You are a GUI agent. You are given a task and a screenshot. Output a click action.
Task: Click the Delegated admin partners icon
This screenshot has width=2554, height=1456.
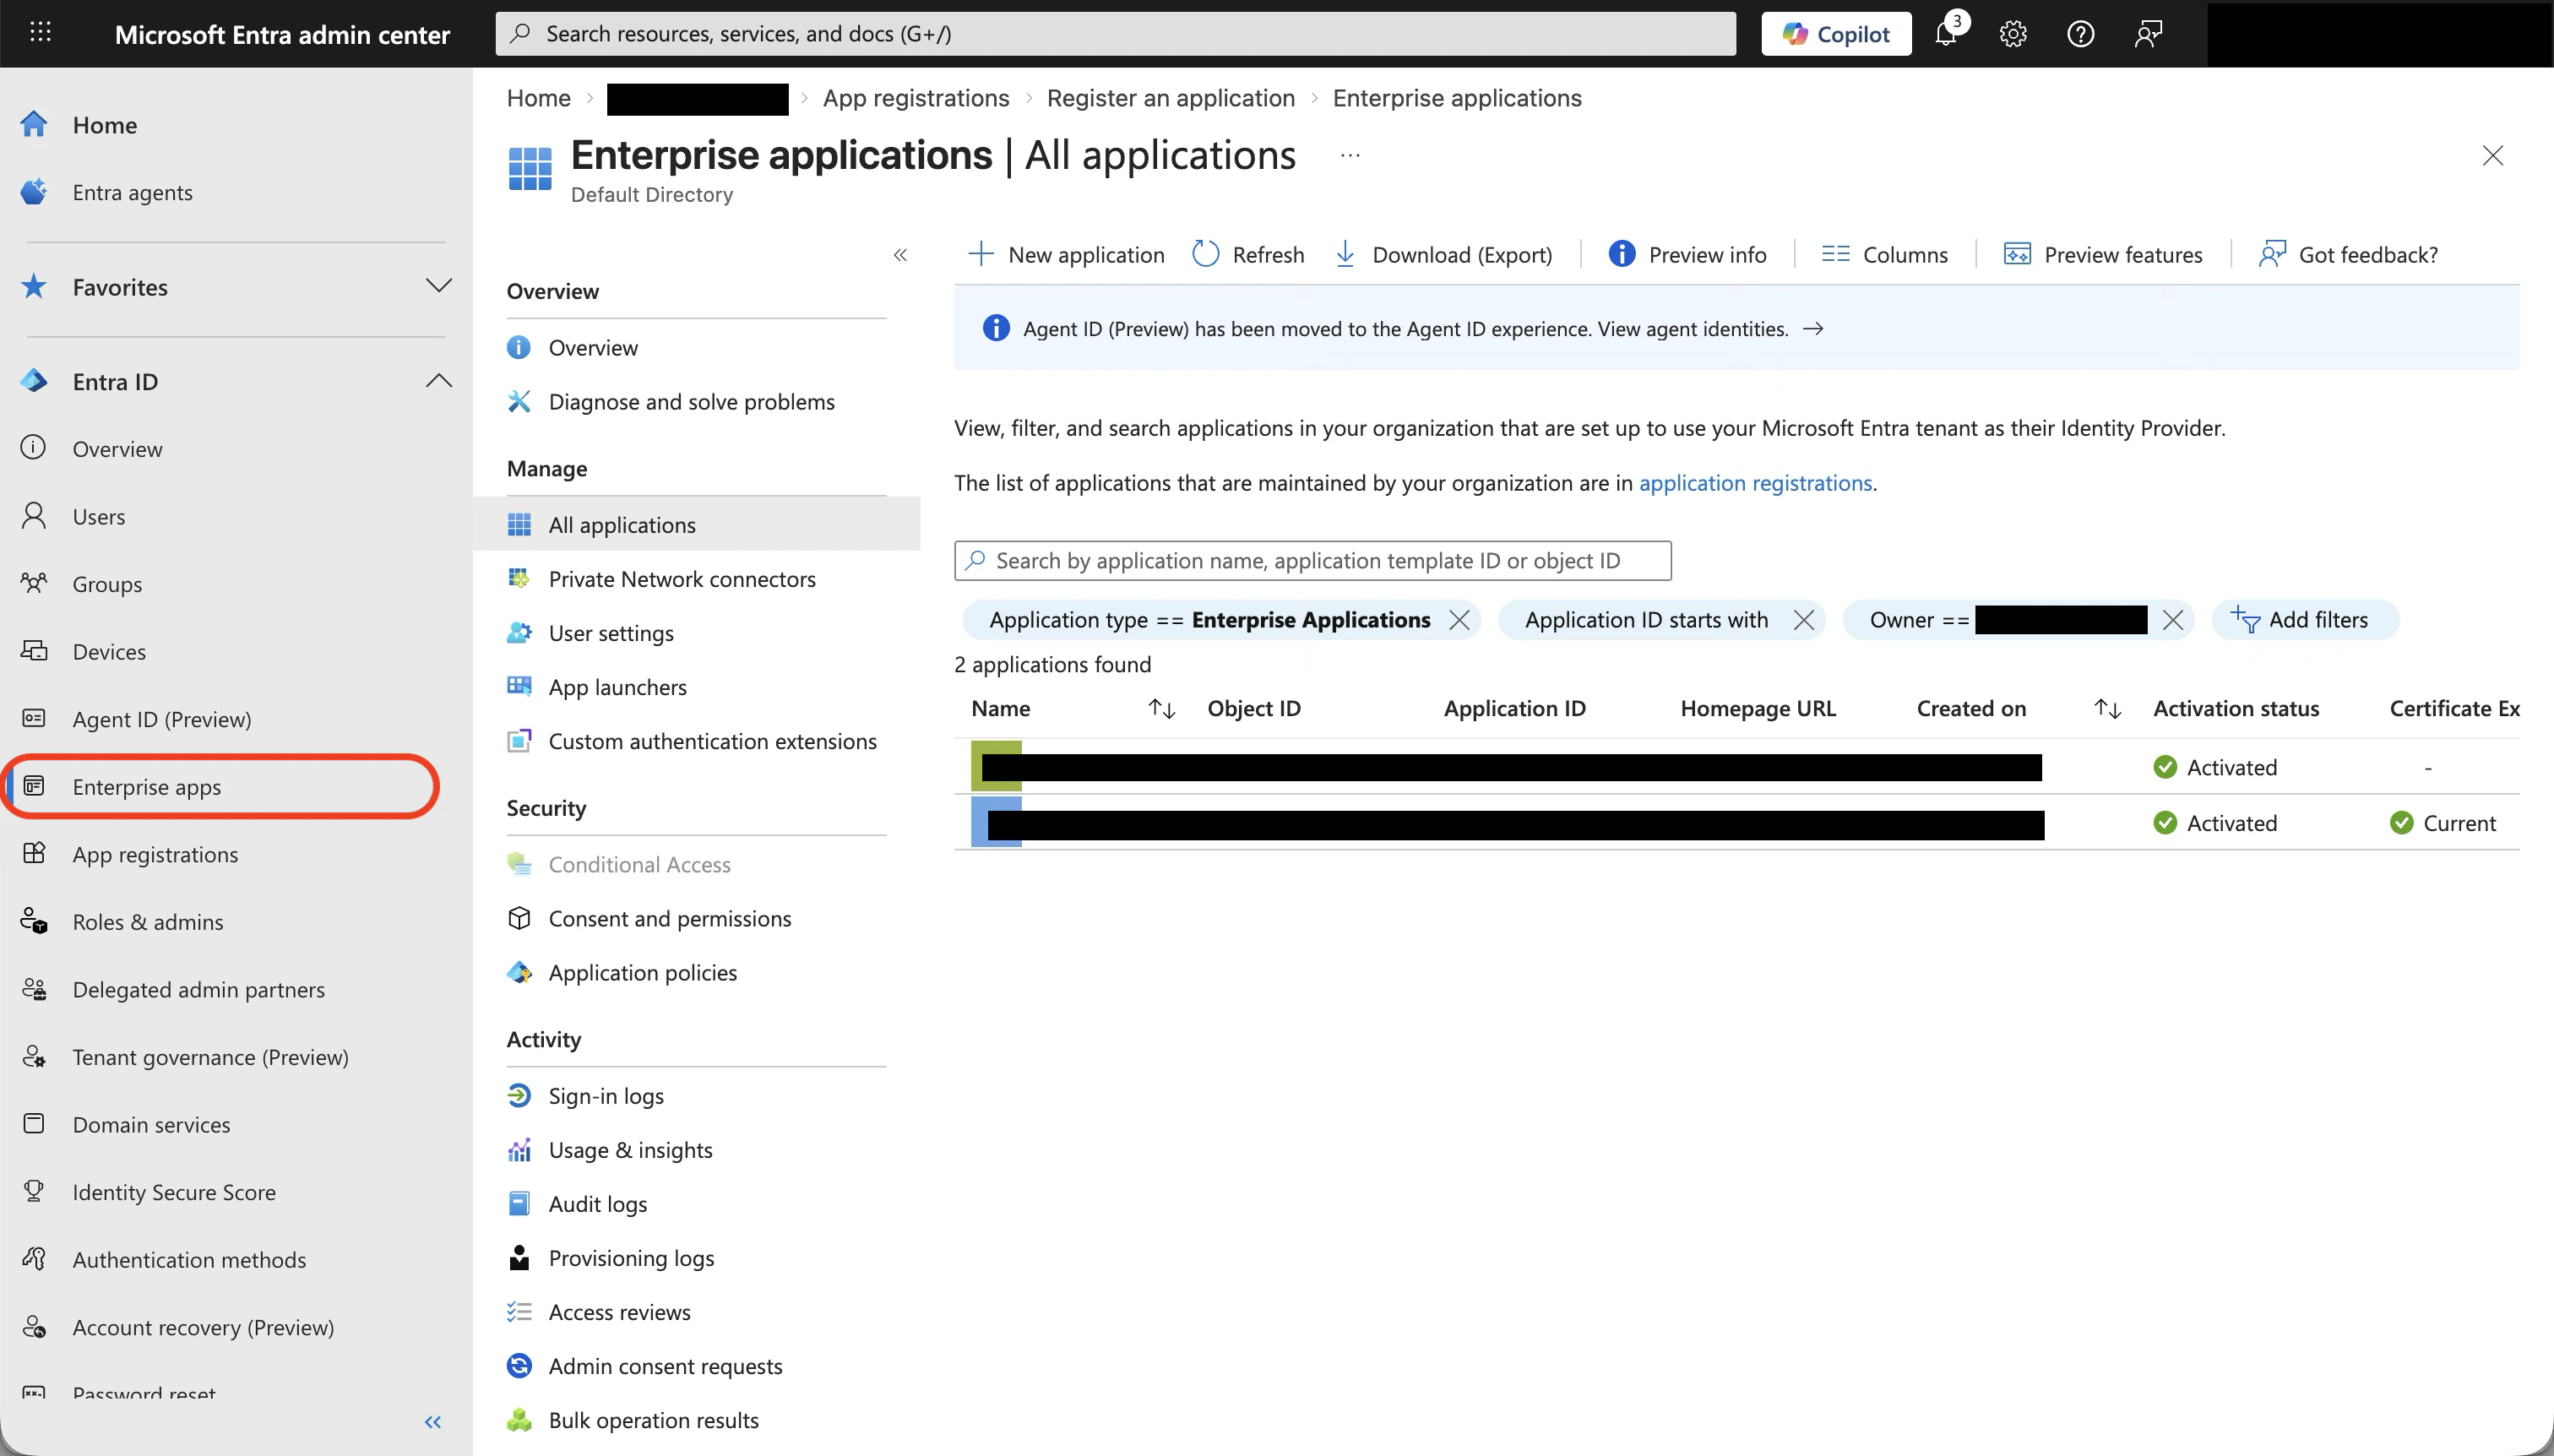(34, 989)
